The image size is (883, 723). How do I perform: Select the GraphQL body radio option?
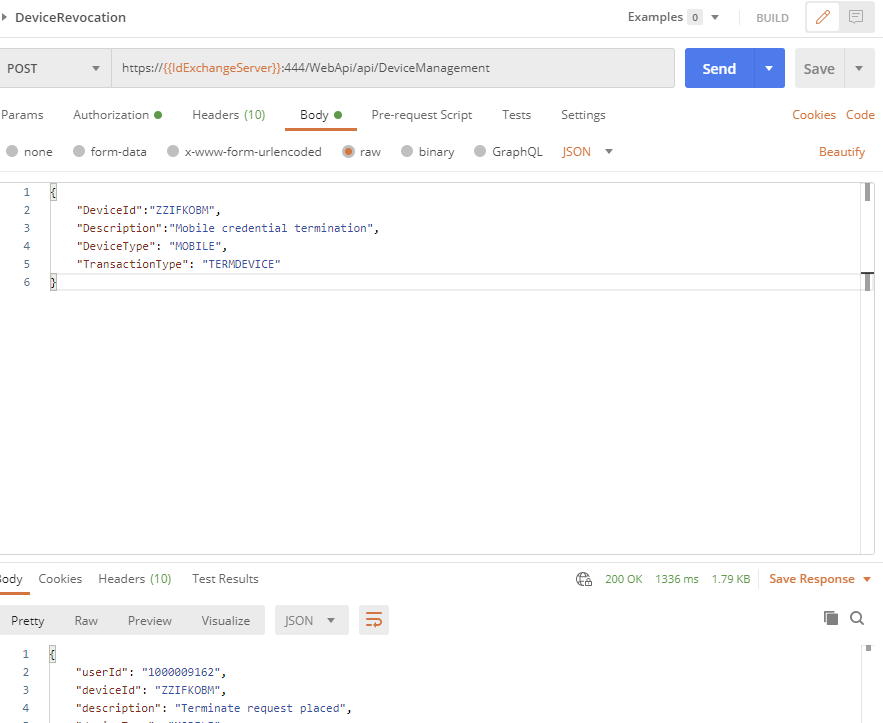pyautogui.click(x=480, y=151)
